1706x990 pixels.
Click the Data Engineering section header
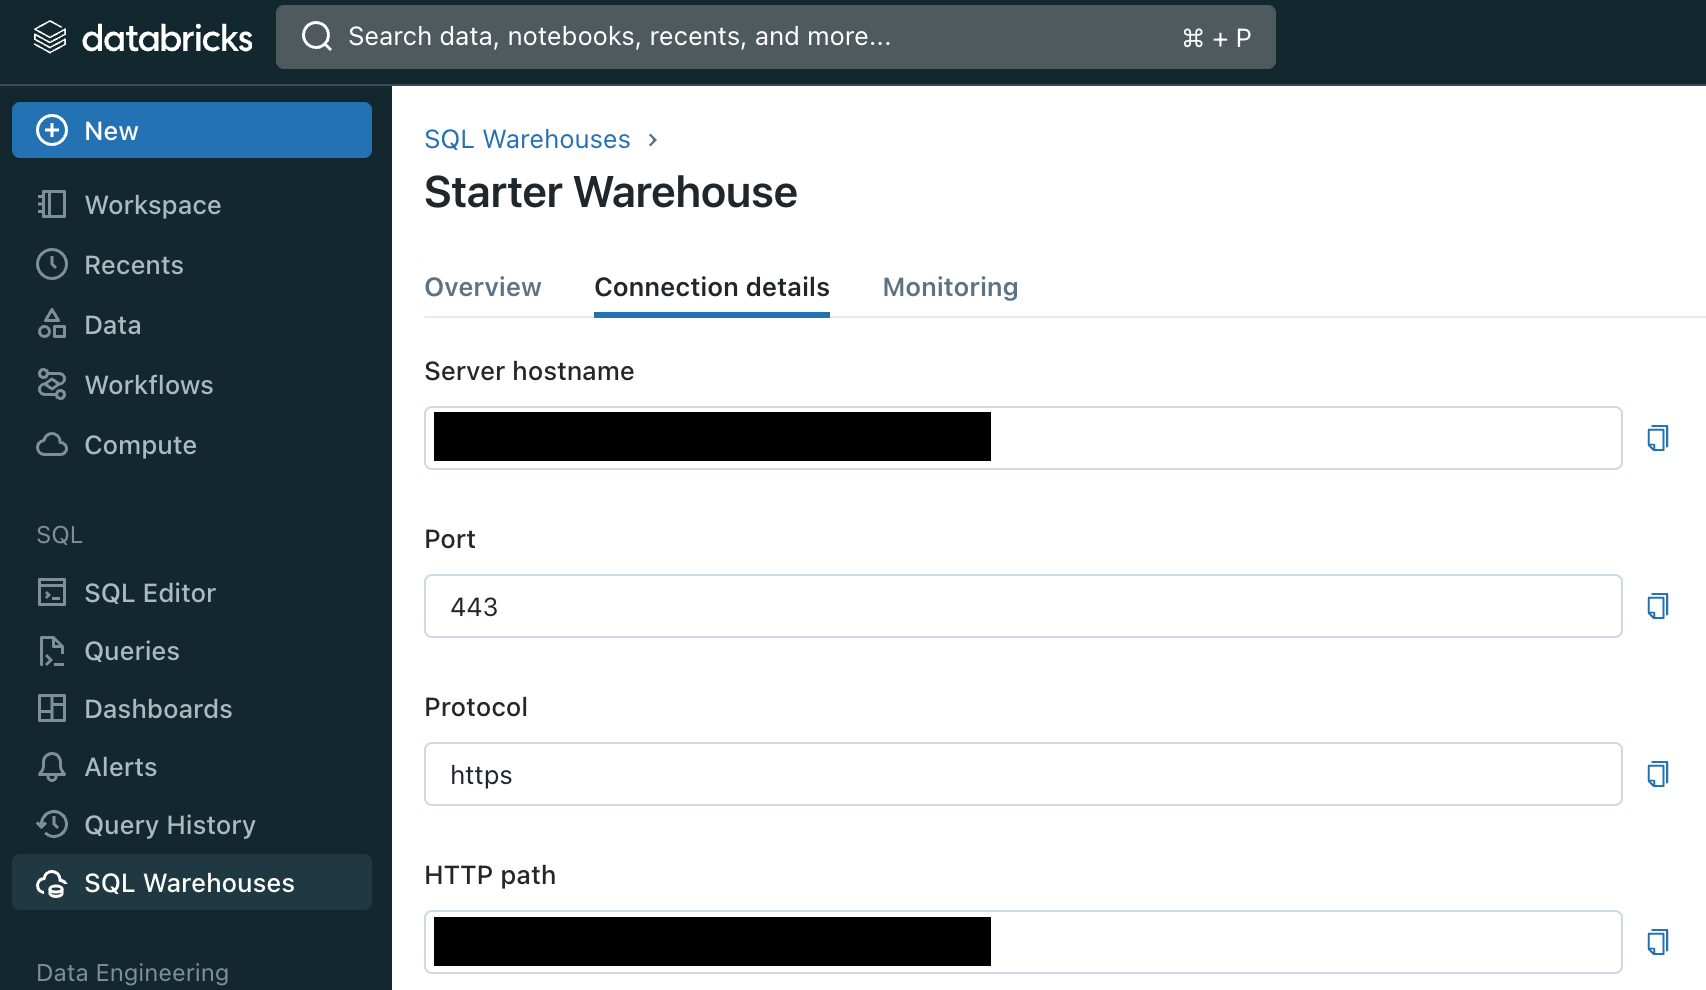click(133, 973)
